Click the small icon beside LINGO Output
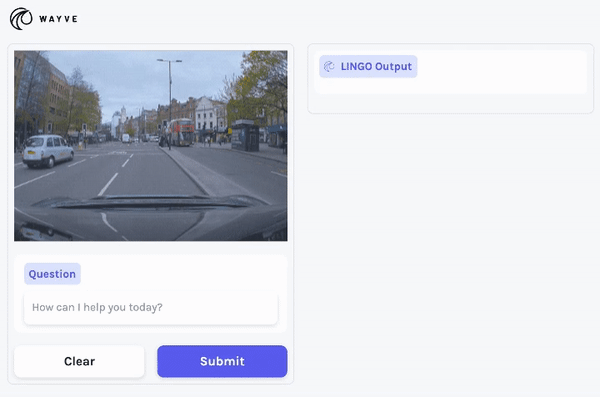 [329, 66]
